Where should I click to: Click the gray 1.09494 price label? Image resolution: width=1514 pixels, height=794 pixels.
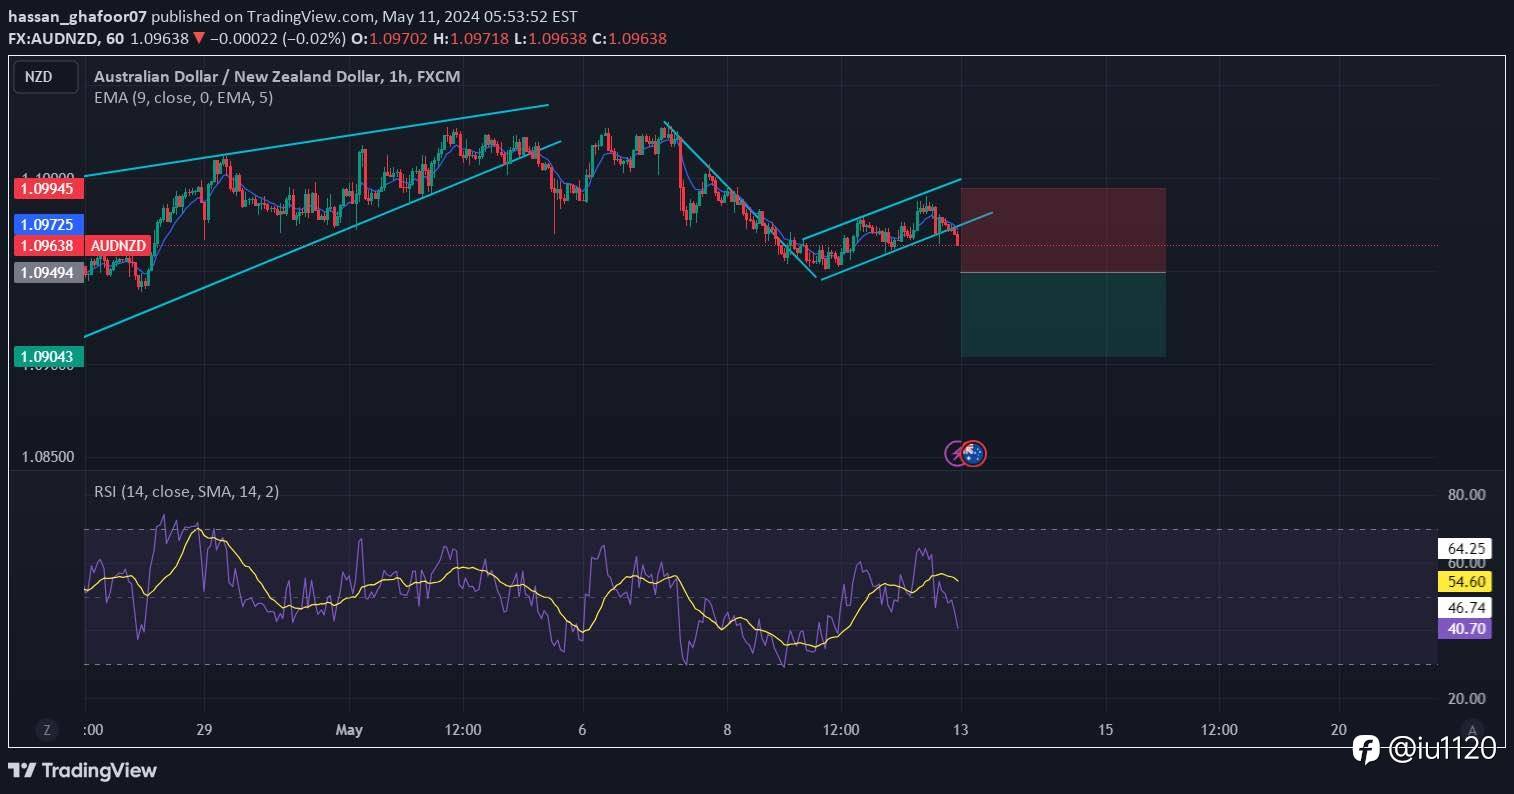49,271
